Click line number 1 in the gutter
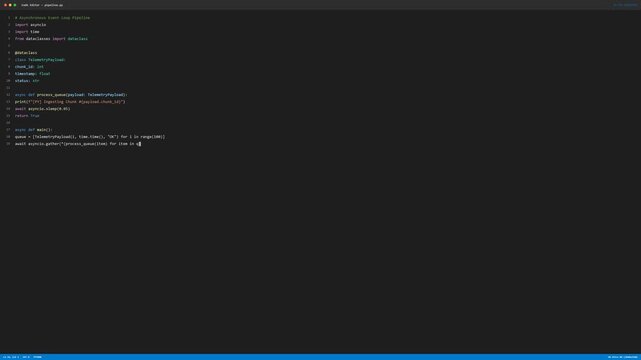The image size is (641, 360). (9, 18)
